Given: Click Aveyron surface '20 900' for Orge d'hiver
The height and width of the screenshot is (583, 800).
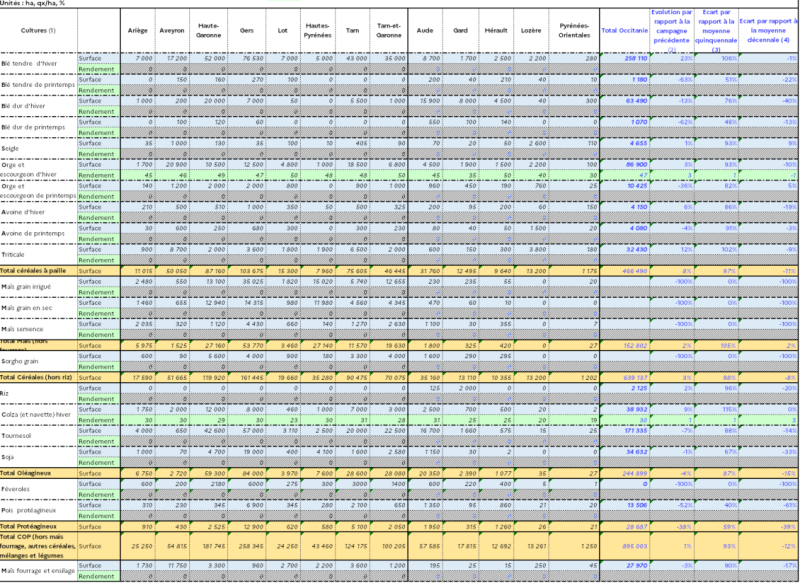Looking at the screenshot, I should [172, 165].
